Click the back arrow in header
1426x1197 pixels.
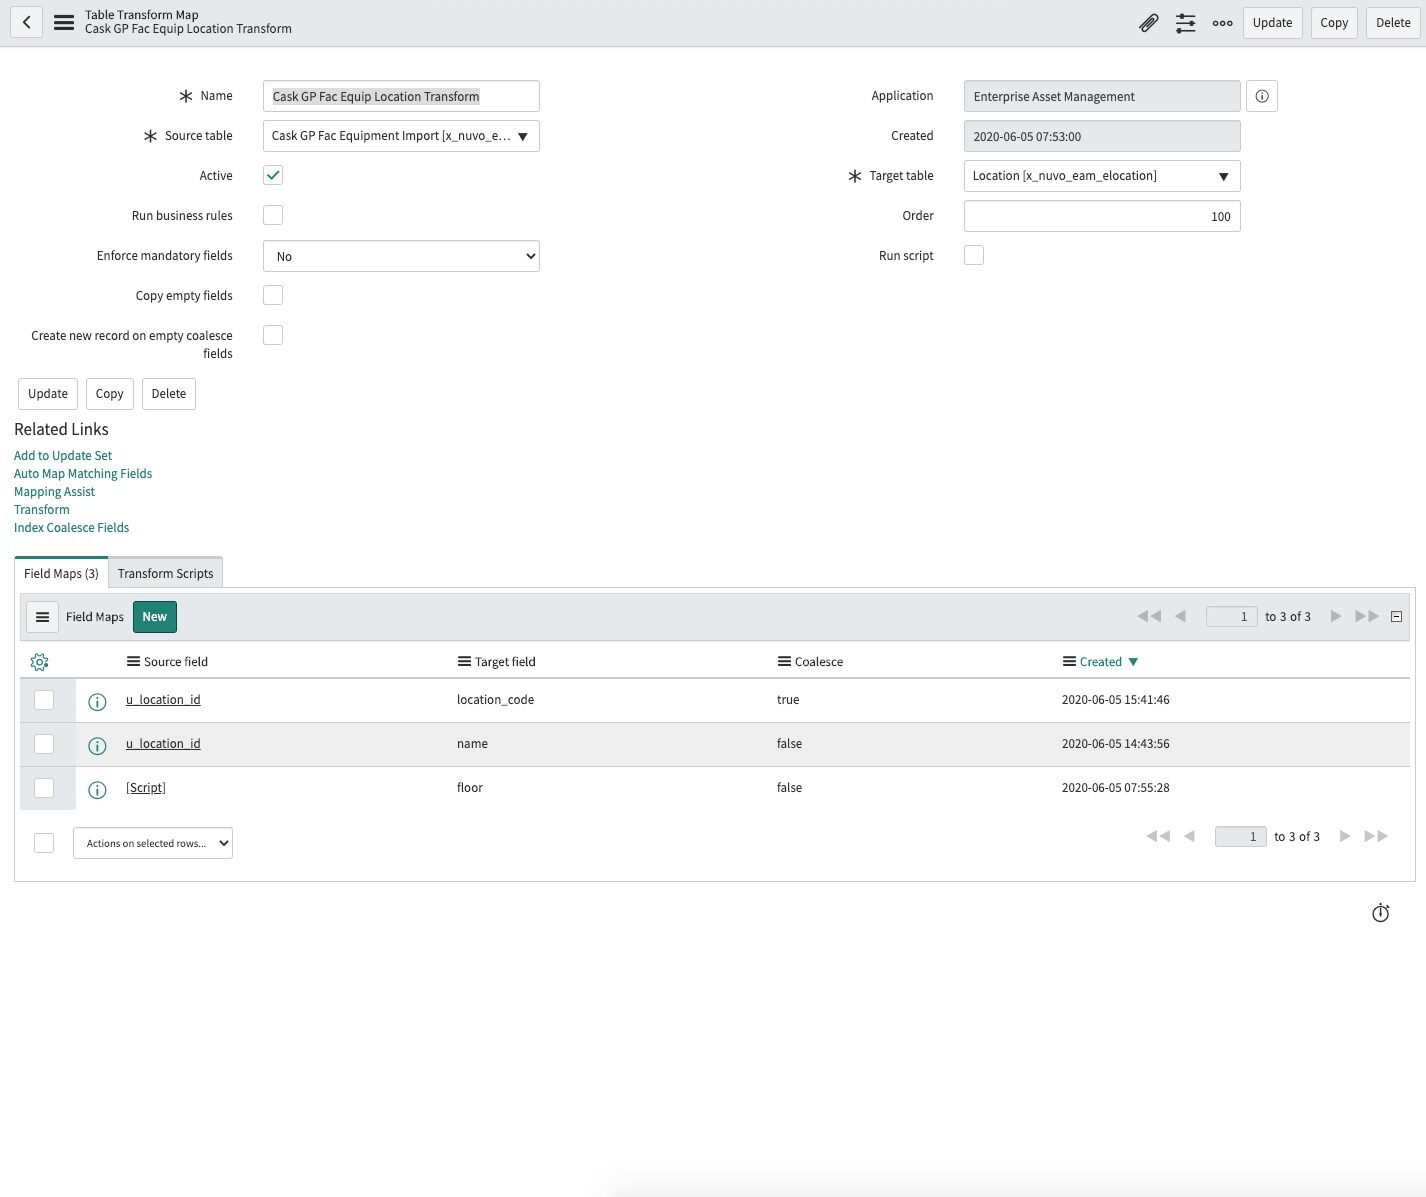click(x=27, y=22)
